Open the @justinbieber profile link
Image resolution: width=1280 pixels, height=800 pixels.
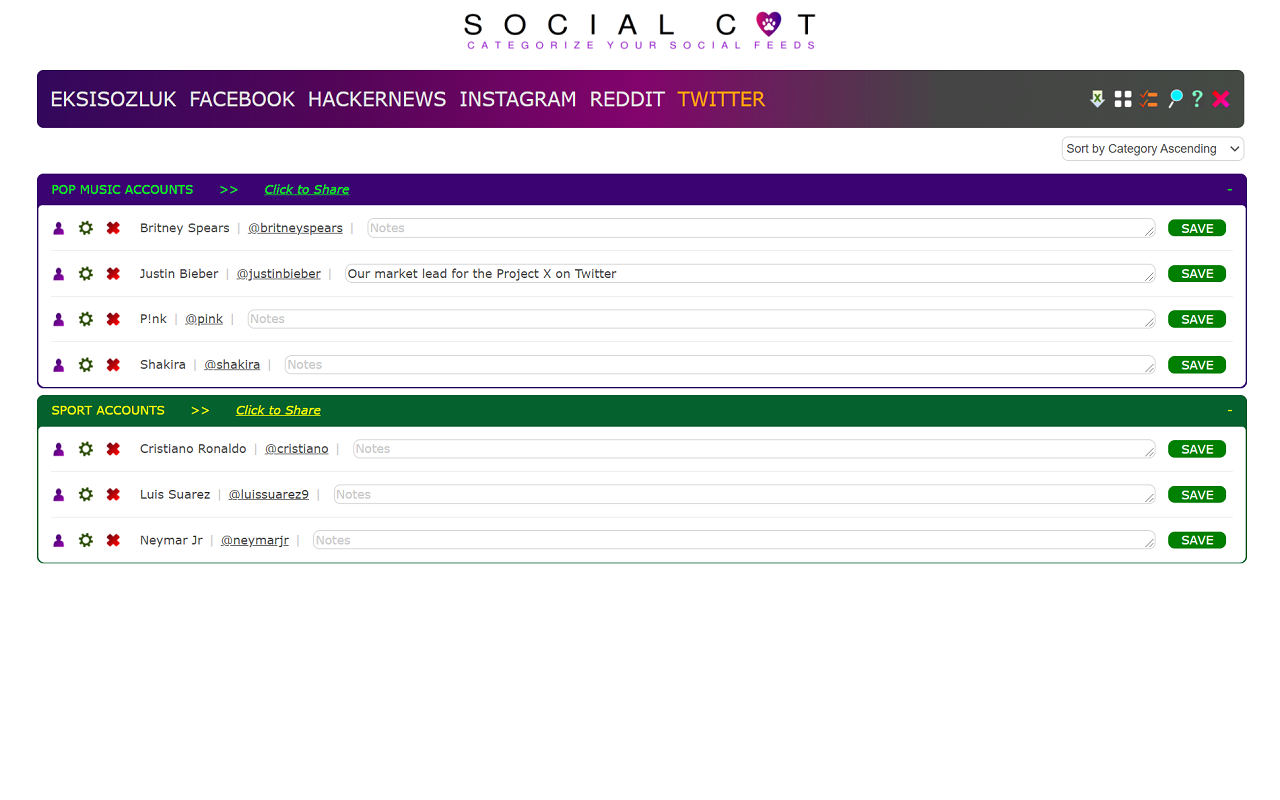[279, 274]
